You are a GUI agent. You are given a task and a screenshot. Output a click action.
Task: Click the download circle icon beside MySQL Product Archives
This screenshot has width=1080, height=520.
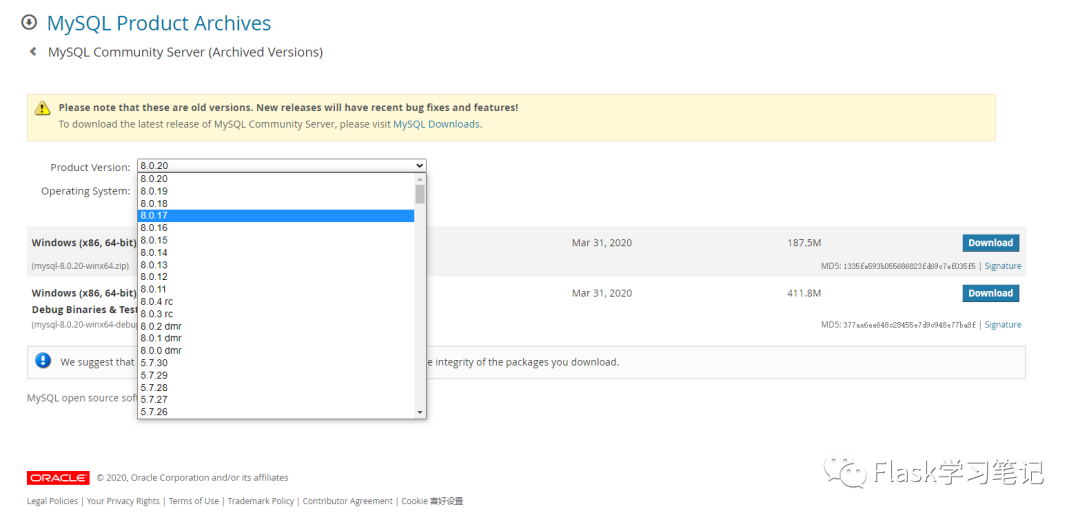pos(29,23)
